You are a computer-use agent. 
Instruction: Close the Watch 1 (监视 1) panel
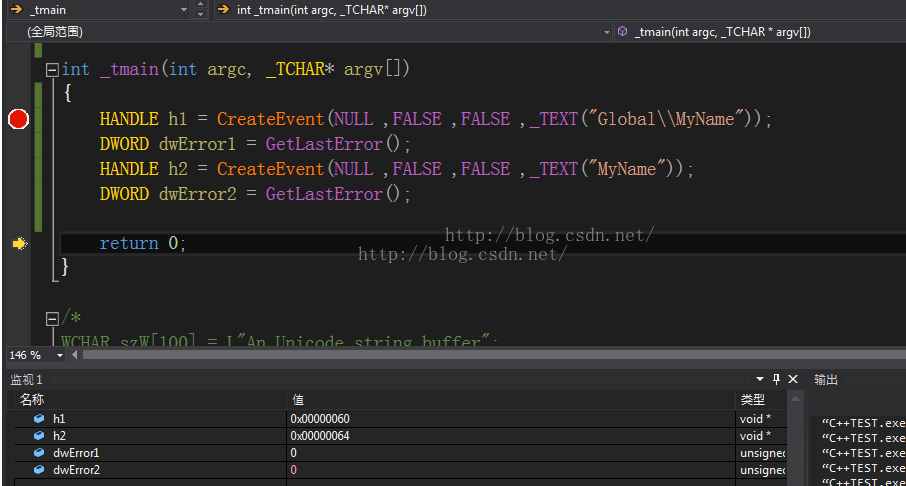click(793, 379)
